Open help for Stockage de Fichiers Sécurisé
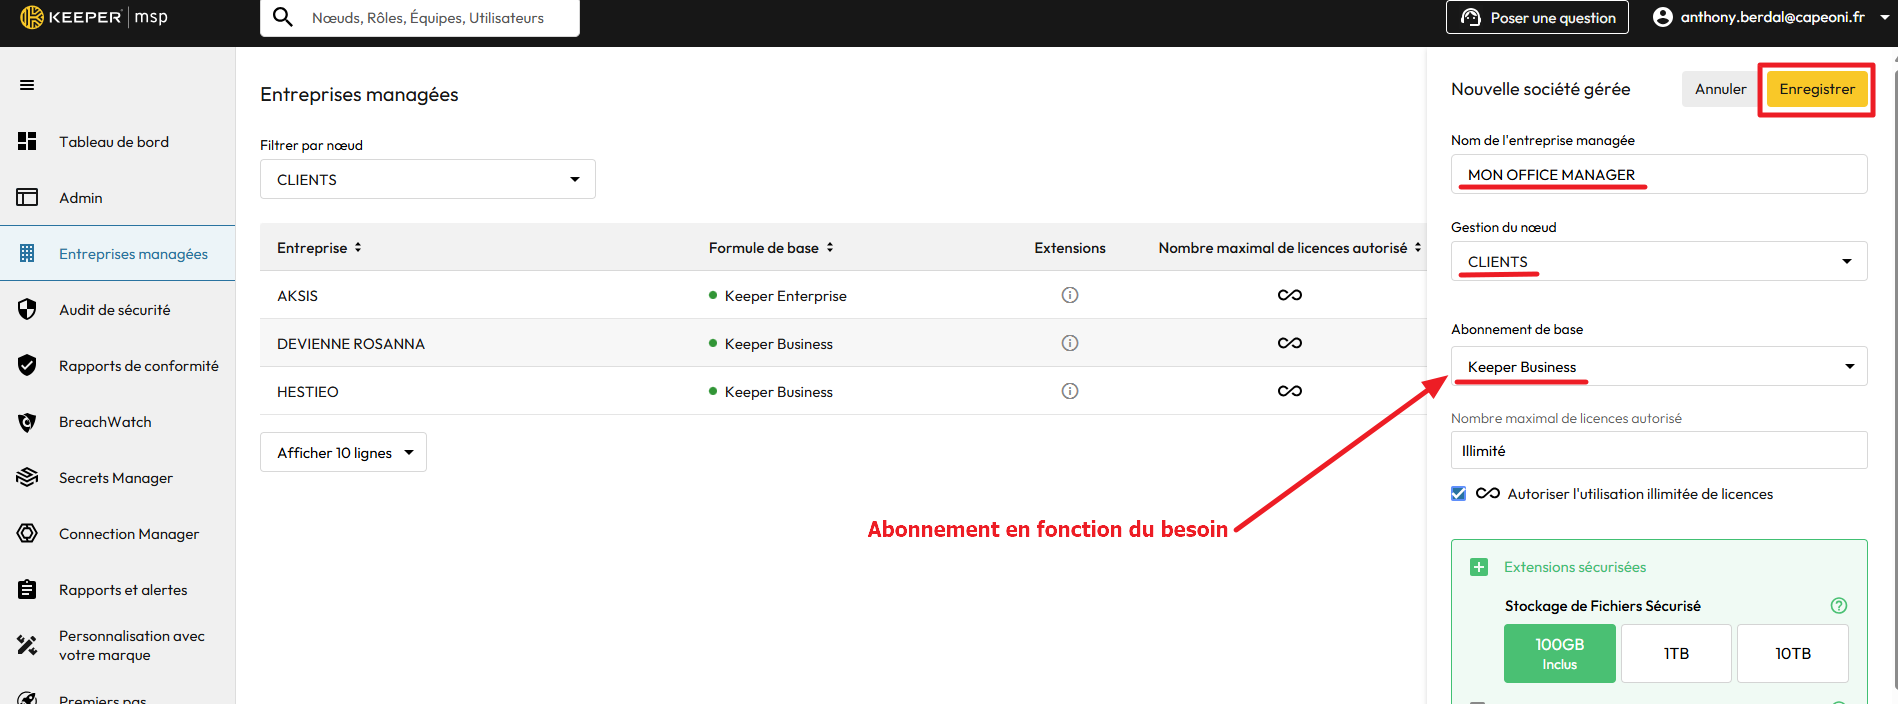 [x=1838, y=605]
